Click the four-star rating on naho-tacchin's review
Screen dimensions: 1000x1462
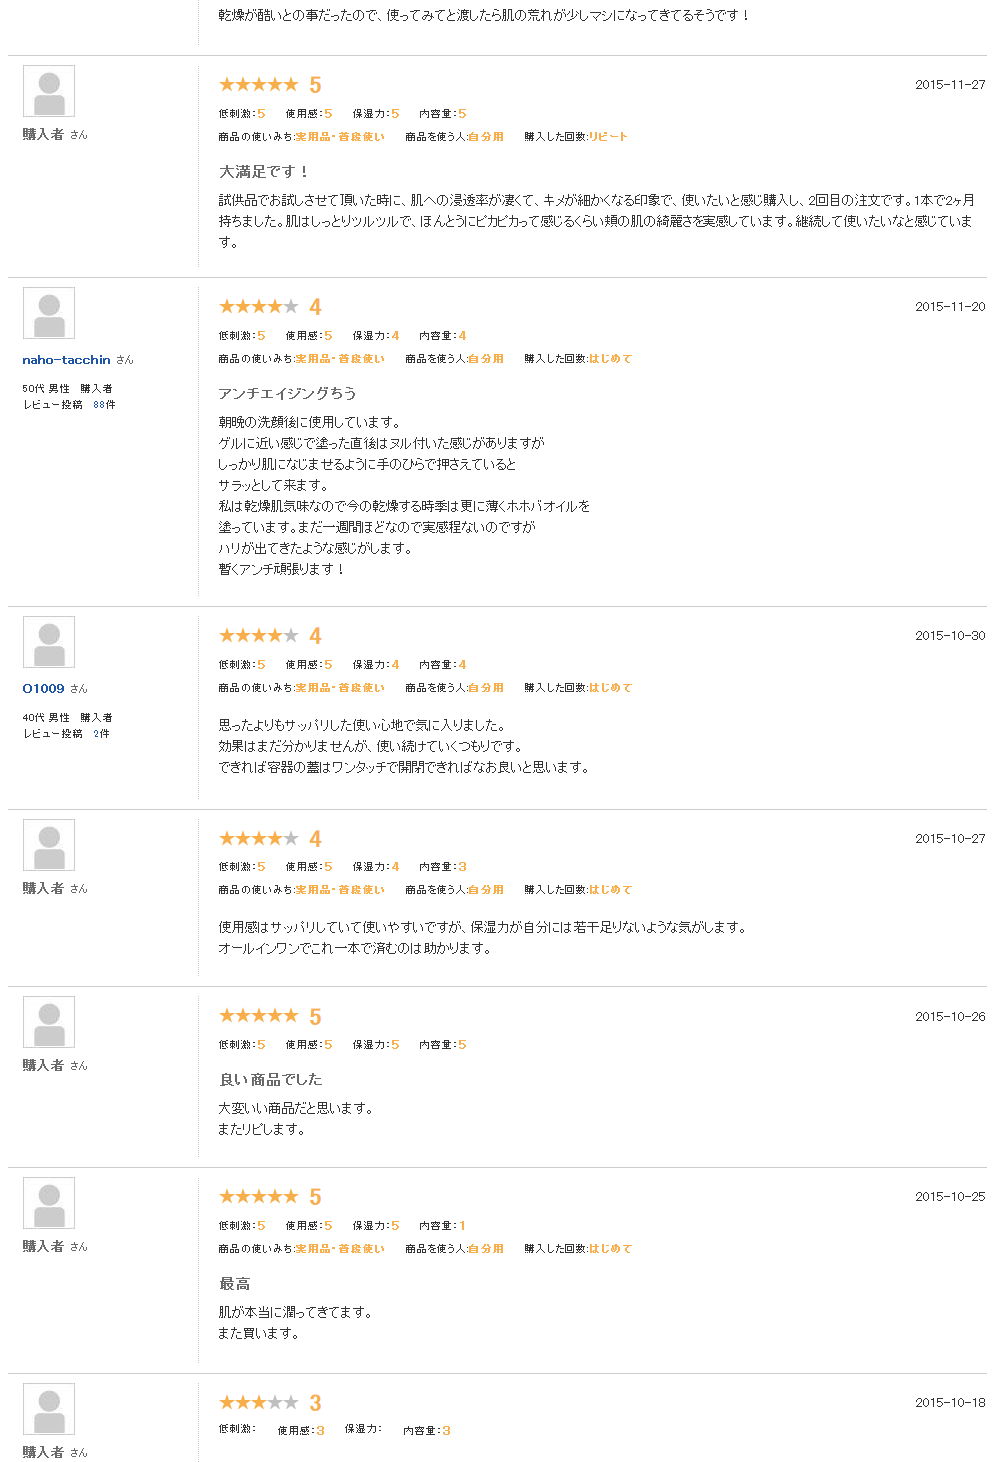(259, 307)
